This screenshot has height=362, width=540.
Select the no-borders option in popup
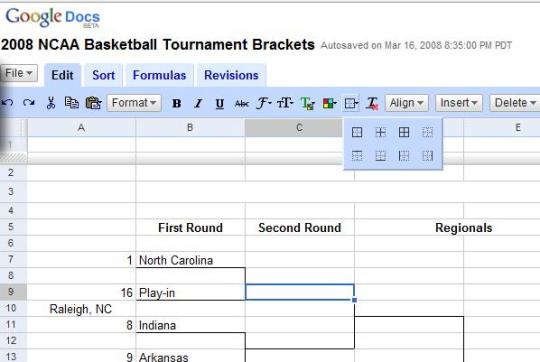tap(427, 132)
